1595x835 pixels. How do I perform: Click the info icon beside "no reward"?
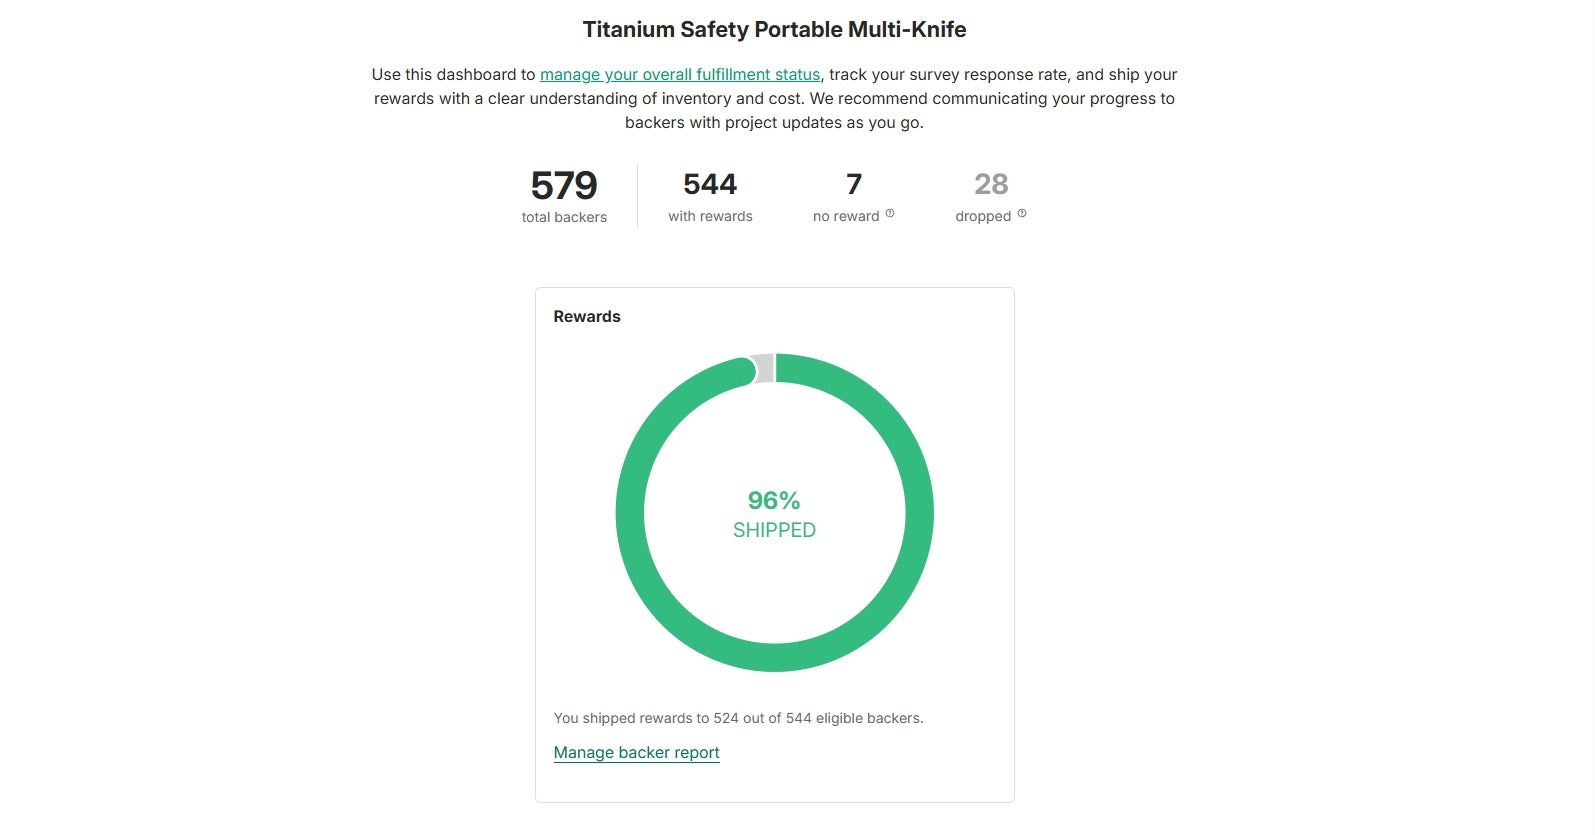tap(890, 213)
